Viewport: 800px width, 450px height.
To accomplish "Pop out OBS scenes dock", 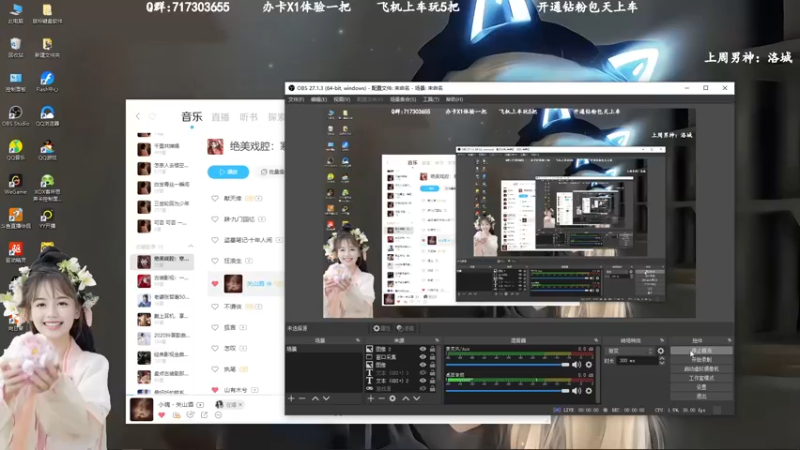I will 358,340.
